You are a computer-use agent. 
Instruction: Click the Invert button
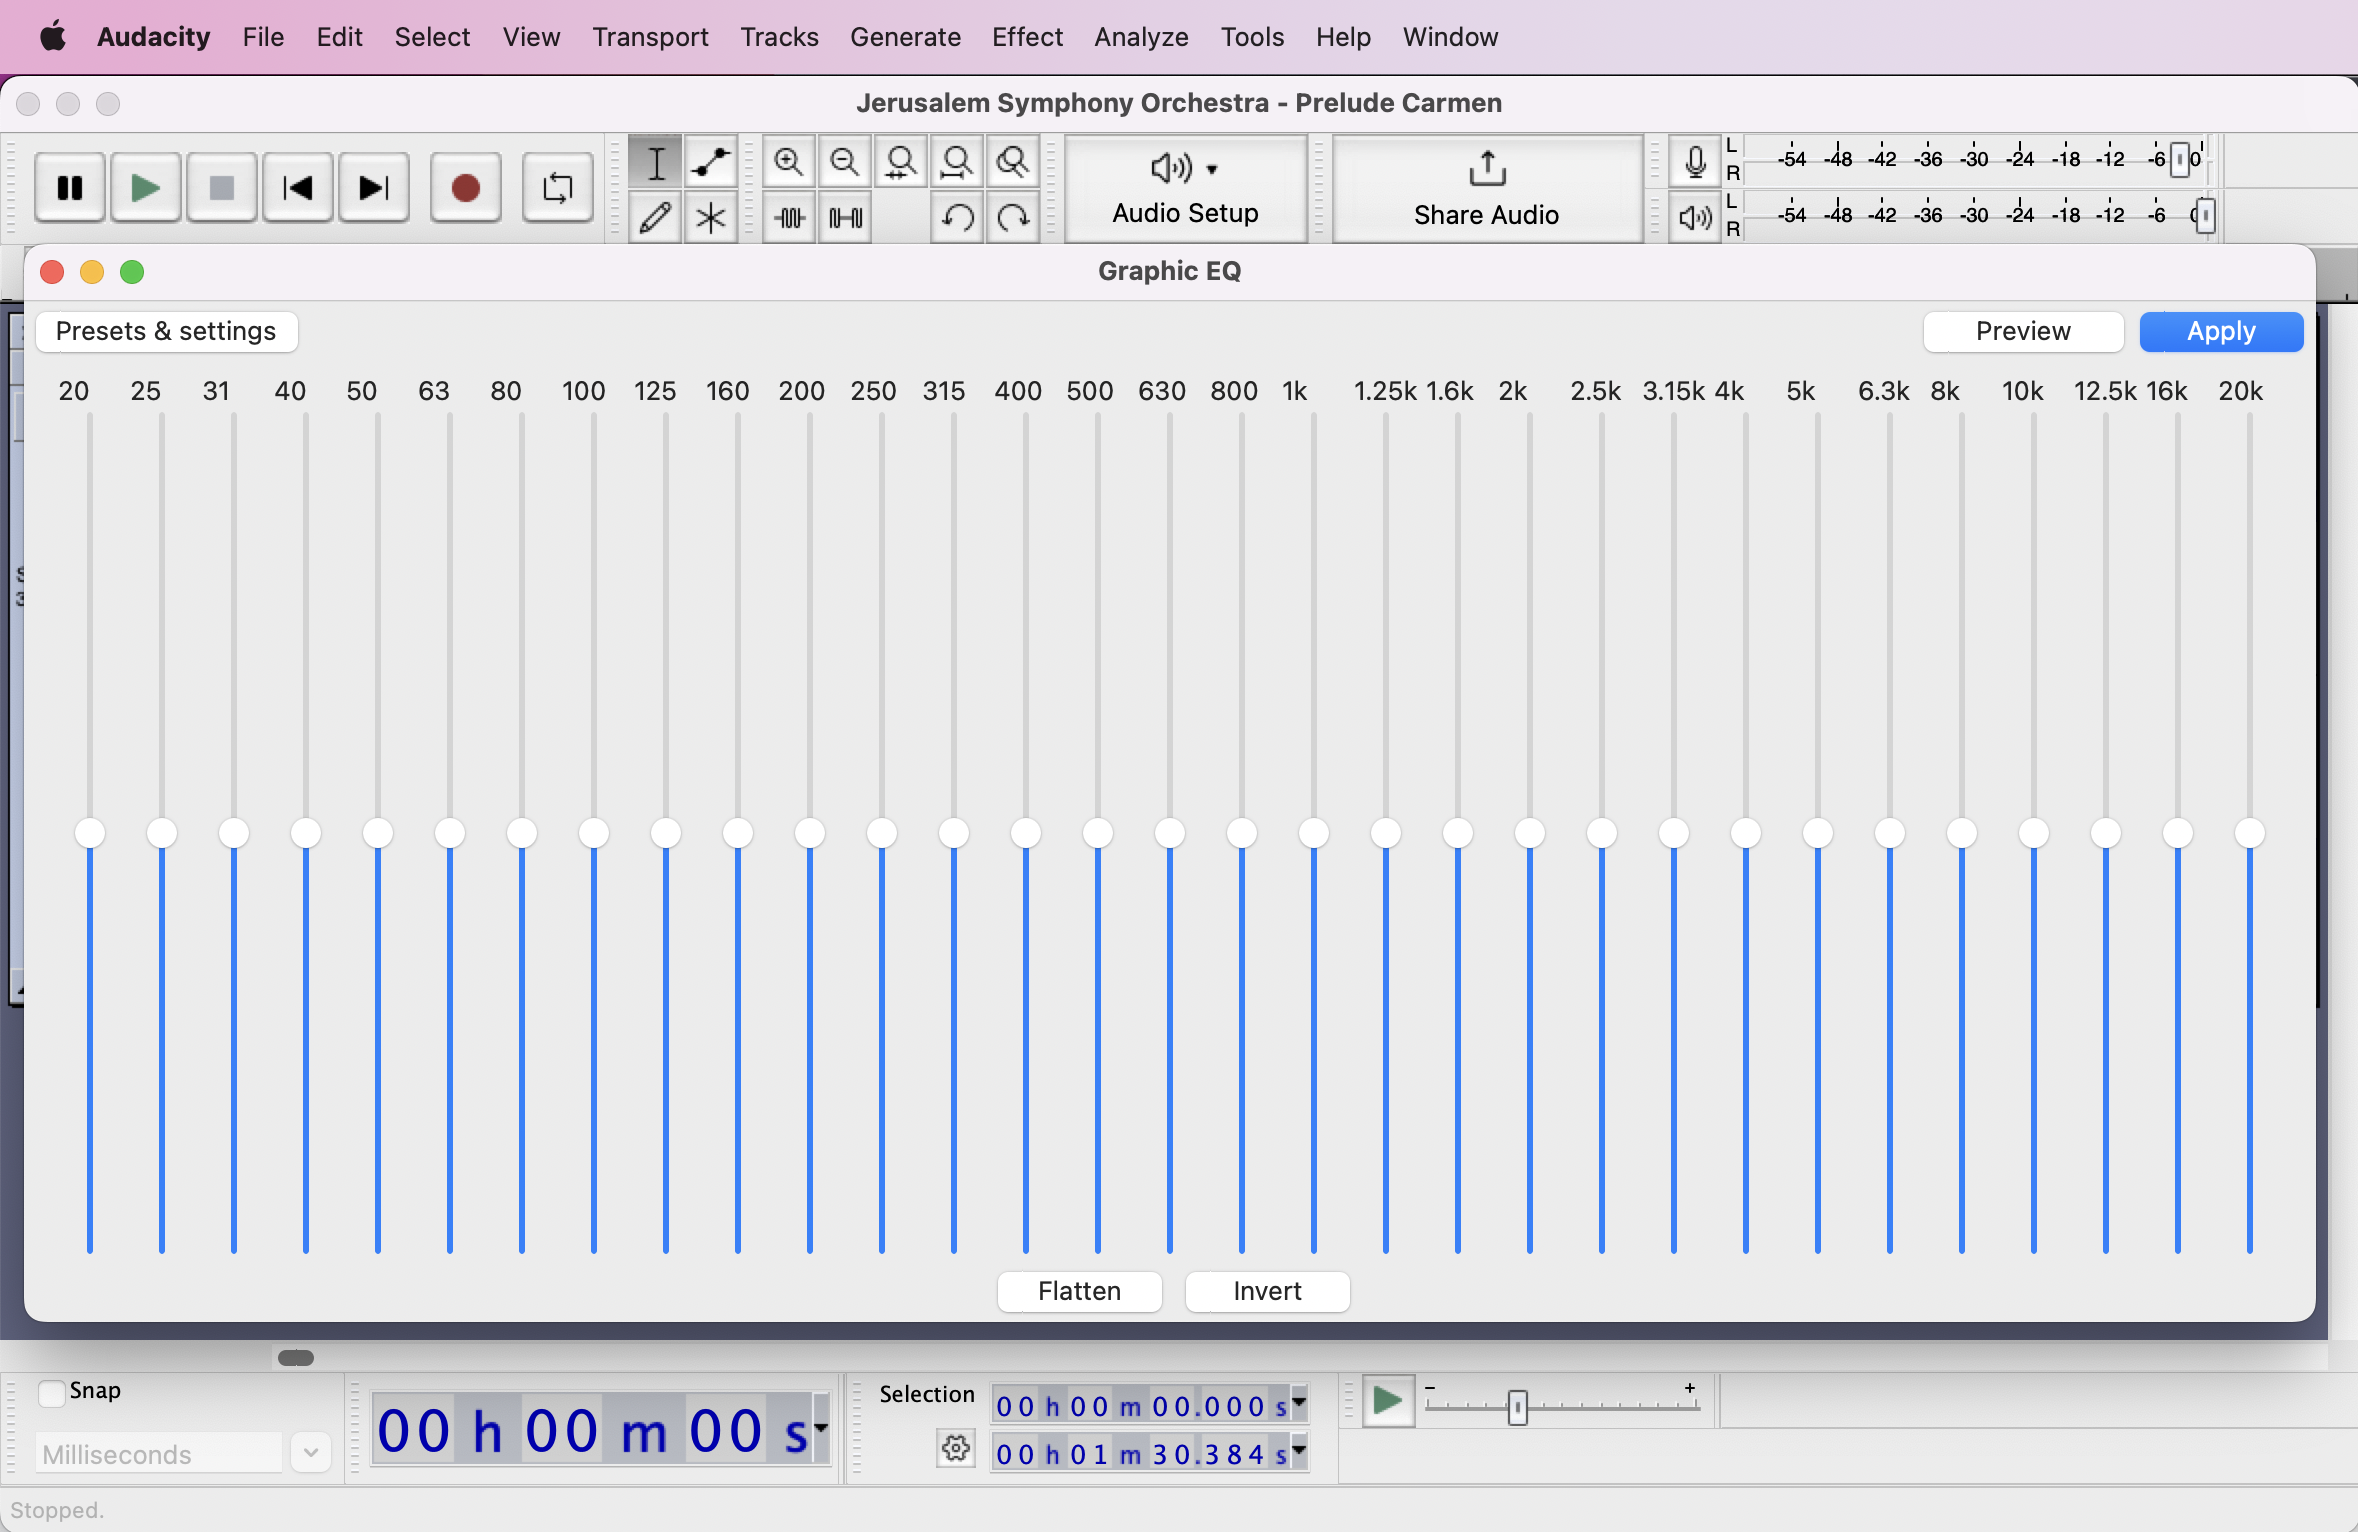[1267, 1291]
